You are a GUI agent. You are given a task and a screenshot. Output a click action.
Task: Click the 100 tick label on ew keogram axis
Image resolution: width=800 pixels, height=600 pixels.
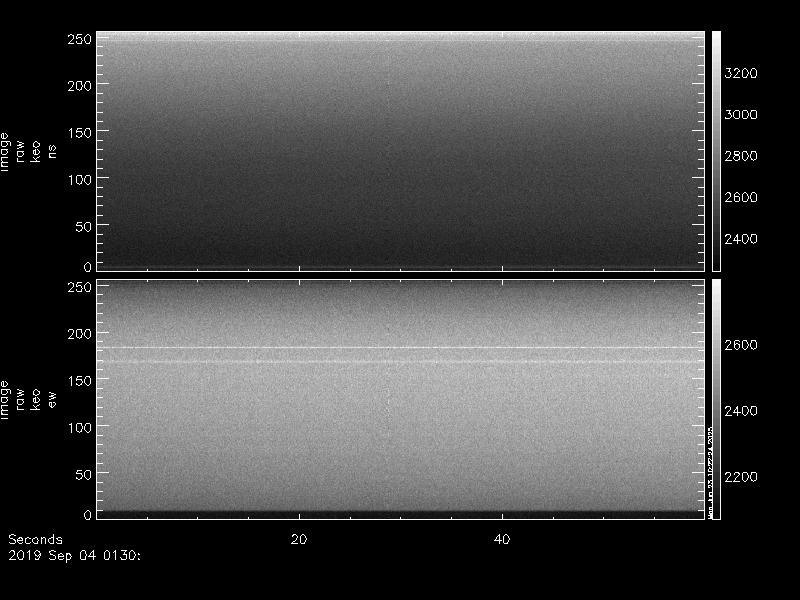pyautogui.click(x=79, y=428)
